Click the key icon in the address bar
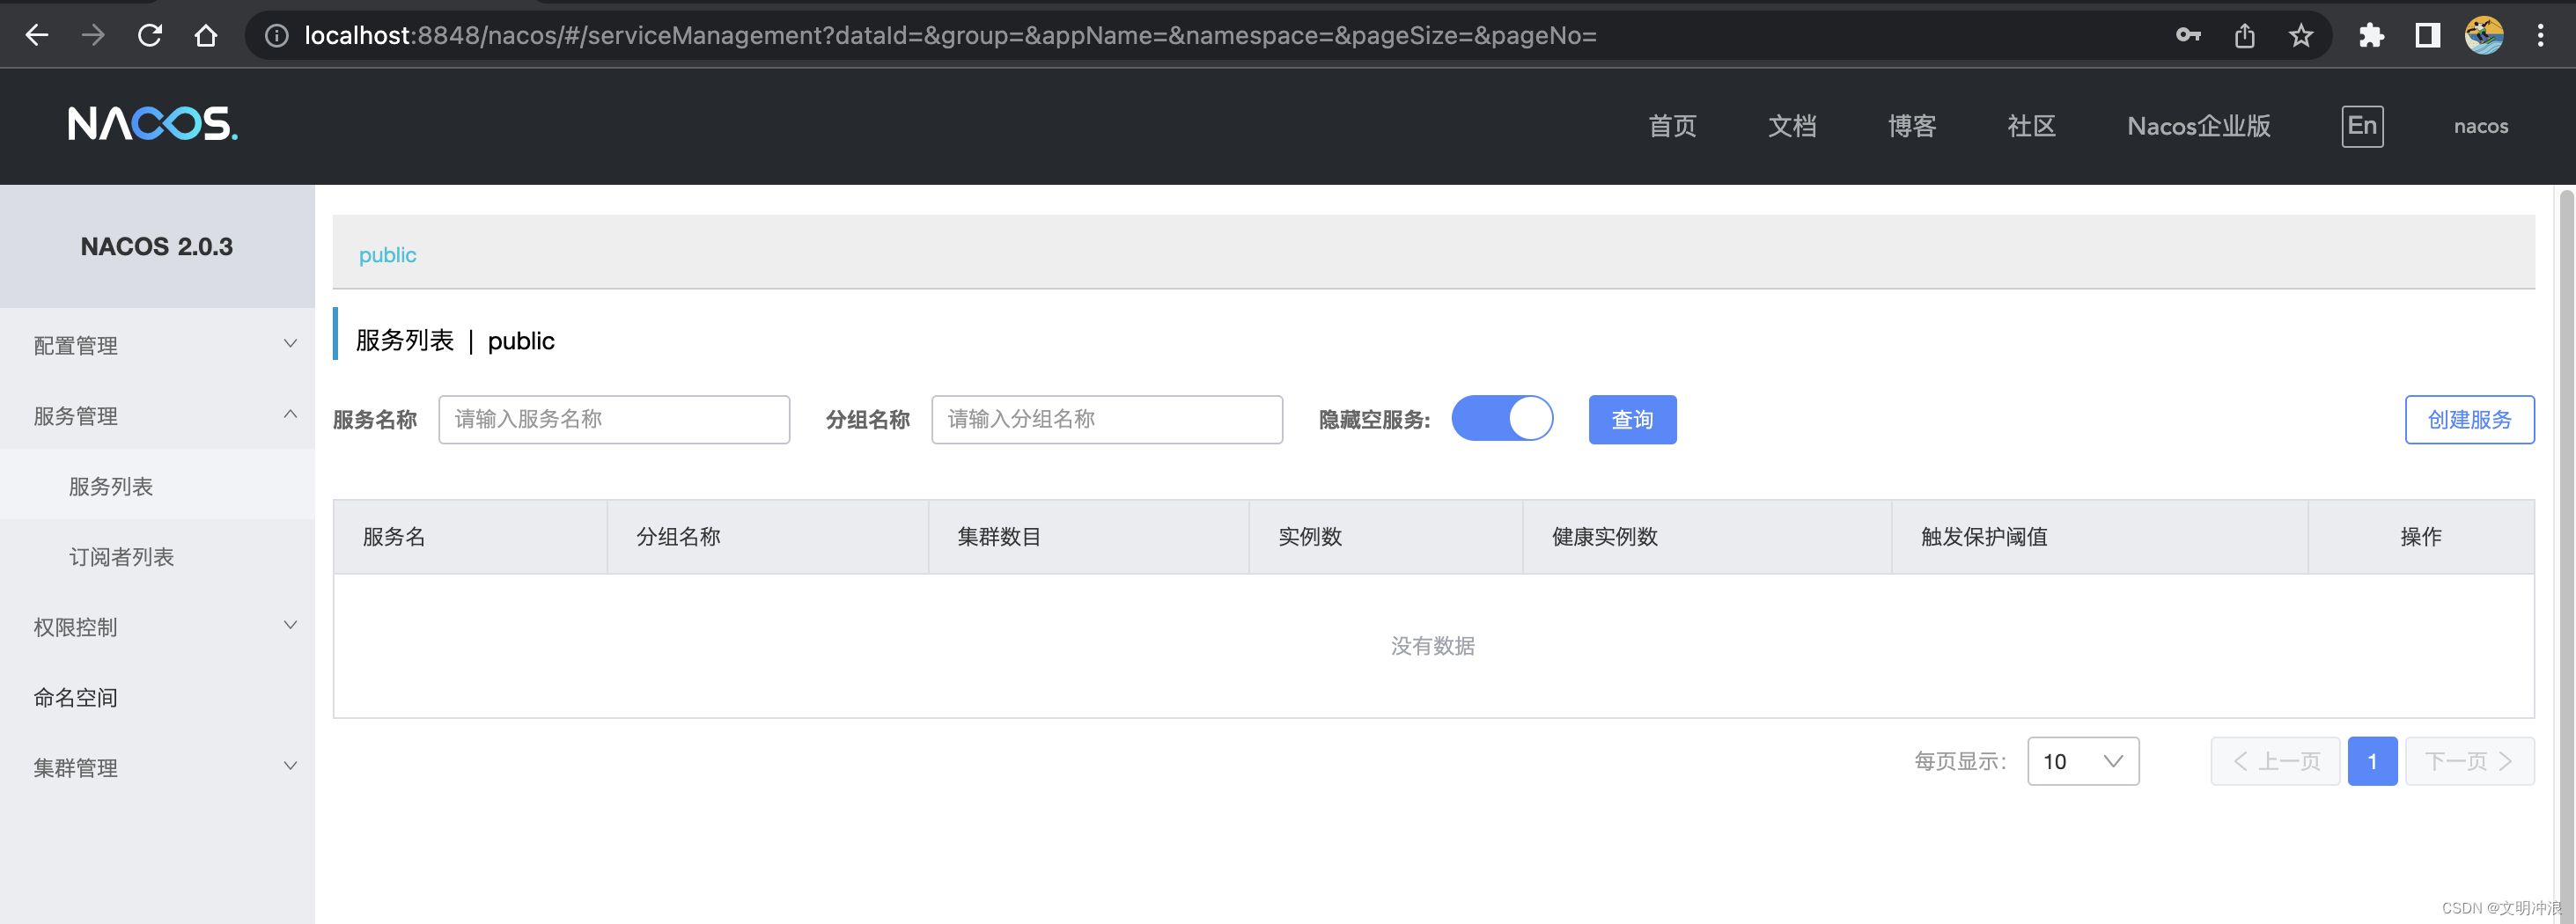 [x=2187, y=35]
